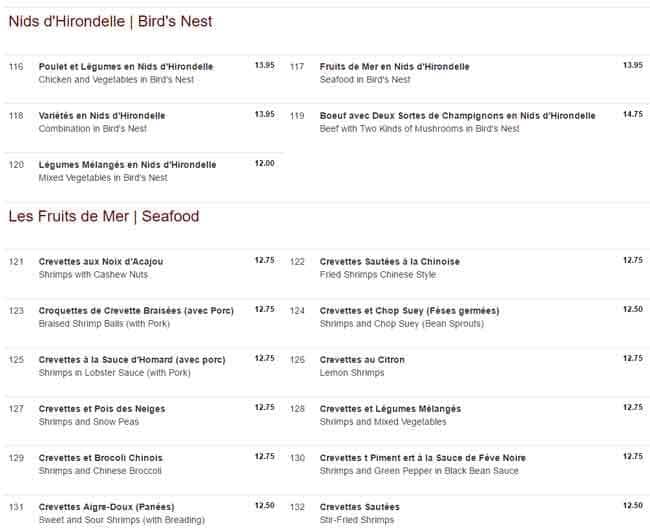Select Crevettes et Pois des Neiges
The image size is (650, 532).
click(102, 408)
